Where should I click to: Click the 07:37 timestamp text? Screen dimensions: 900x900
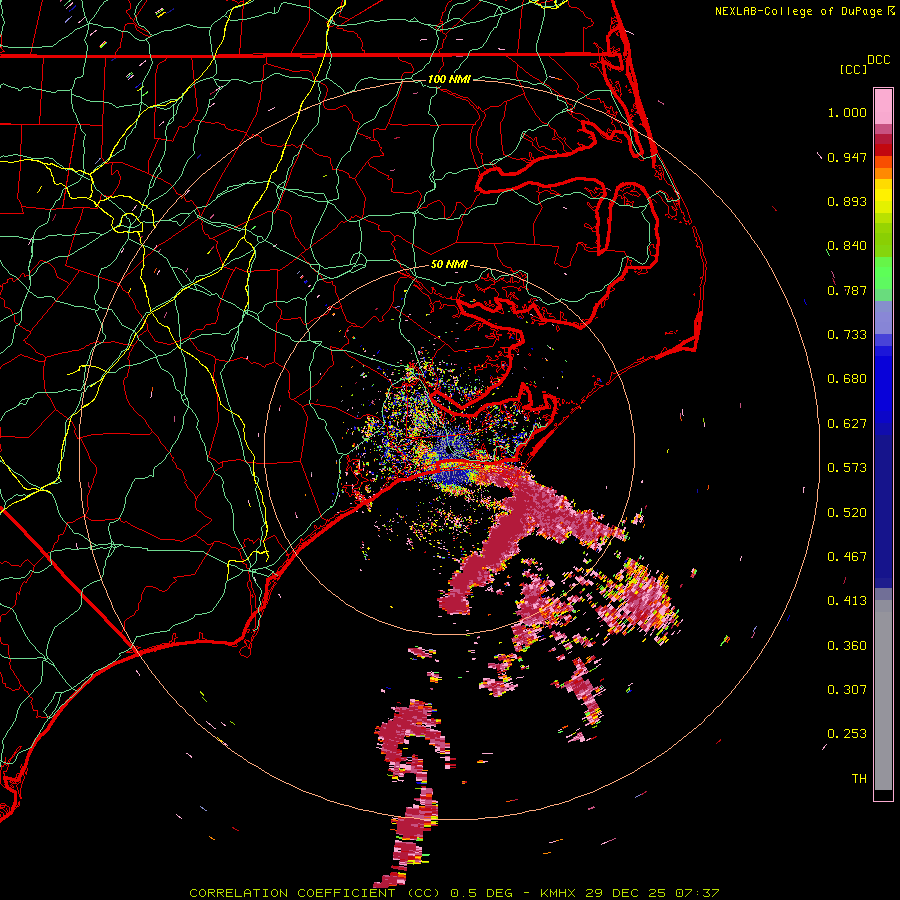coord(697,893)
